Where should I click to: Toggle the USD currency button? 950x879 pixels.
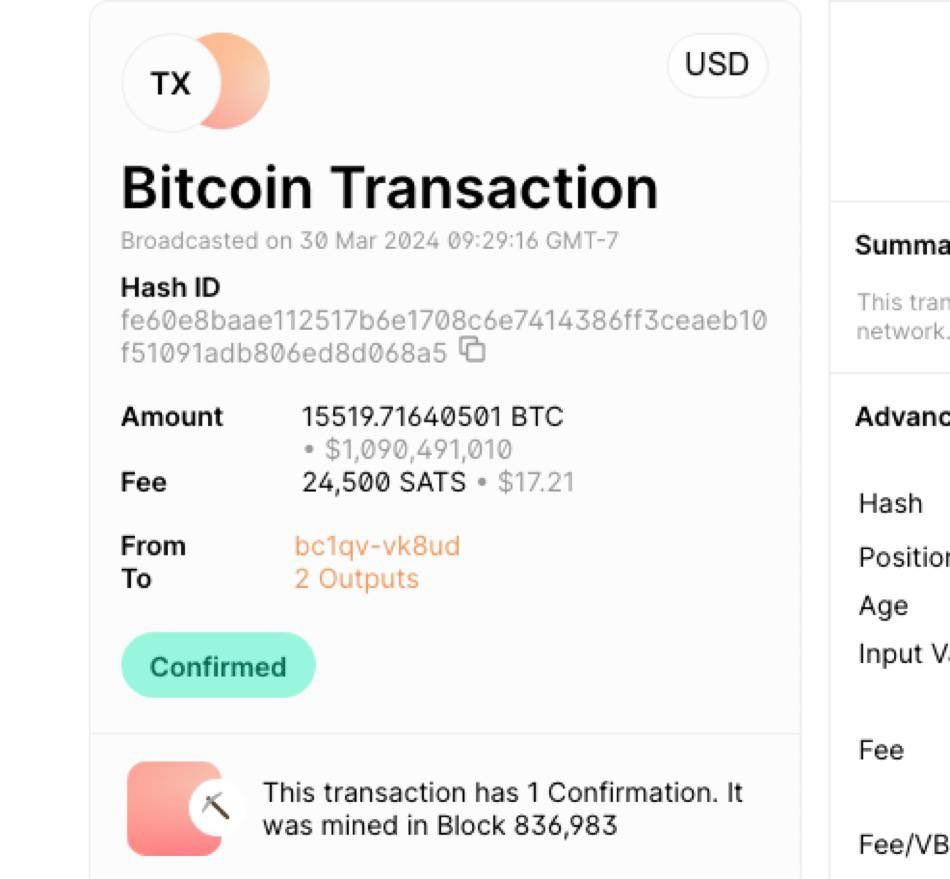click(x=716, y=65)
